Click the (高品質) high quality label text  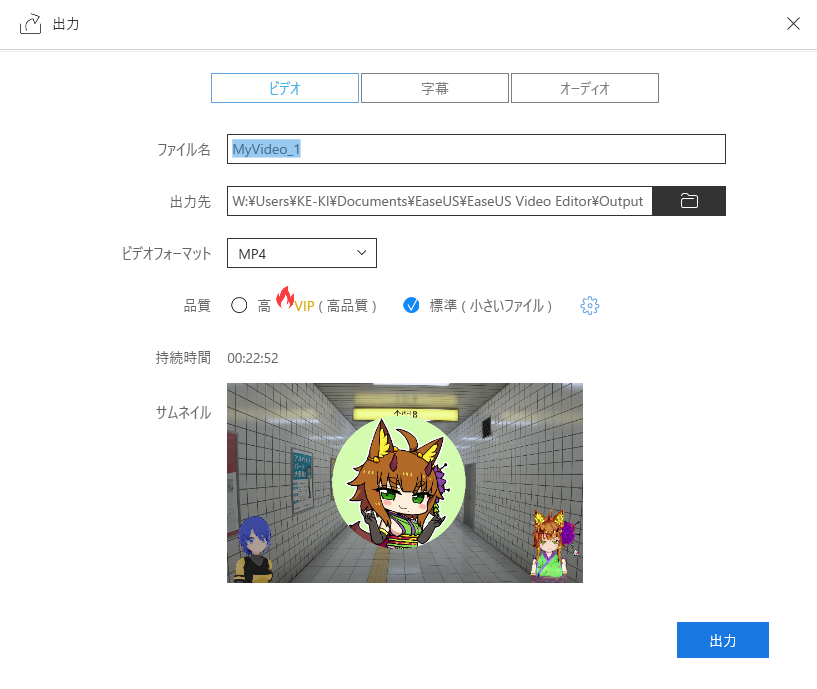point(348,306)
